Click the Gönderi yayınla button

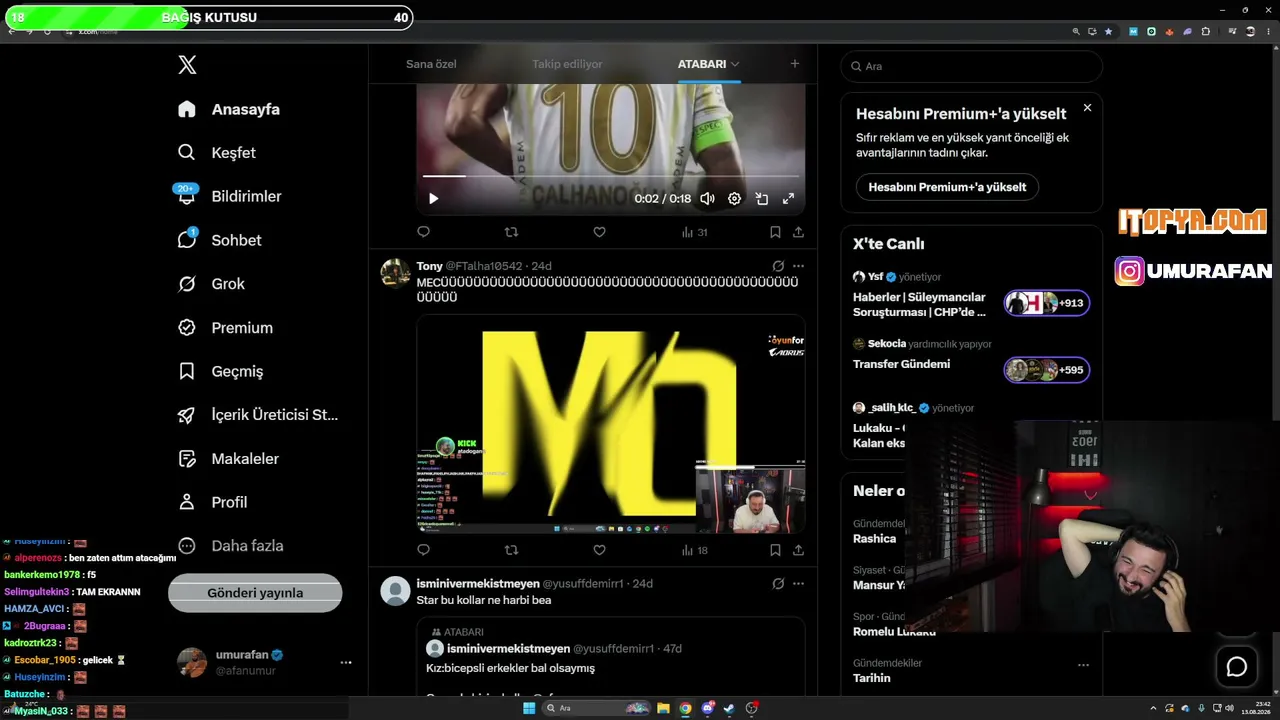click(255, 593)
